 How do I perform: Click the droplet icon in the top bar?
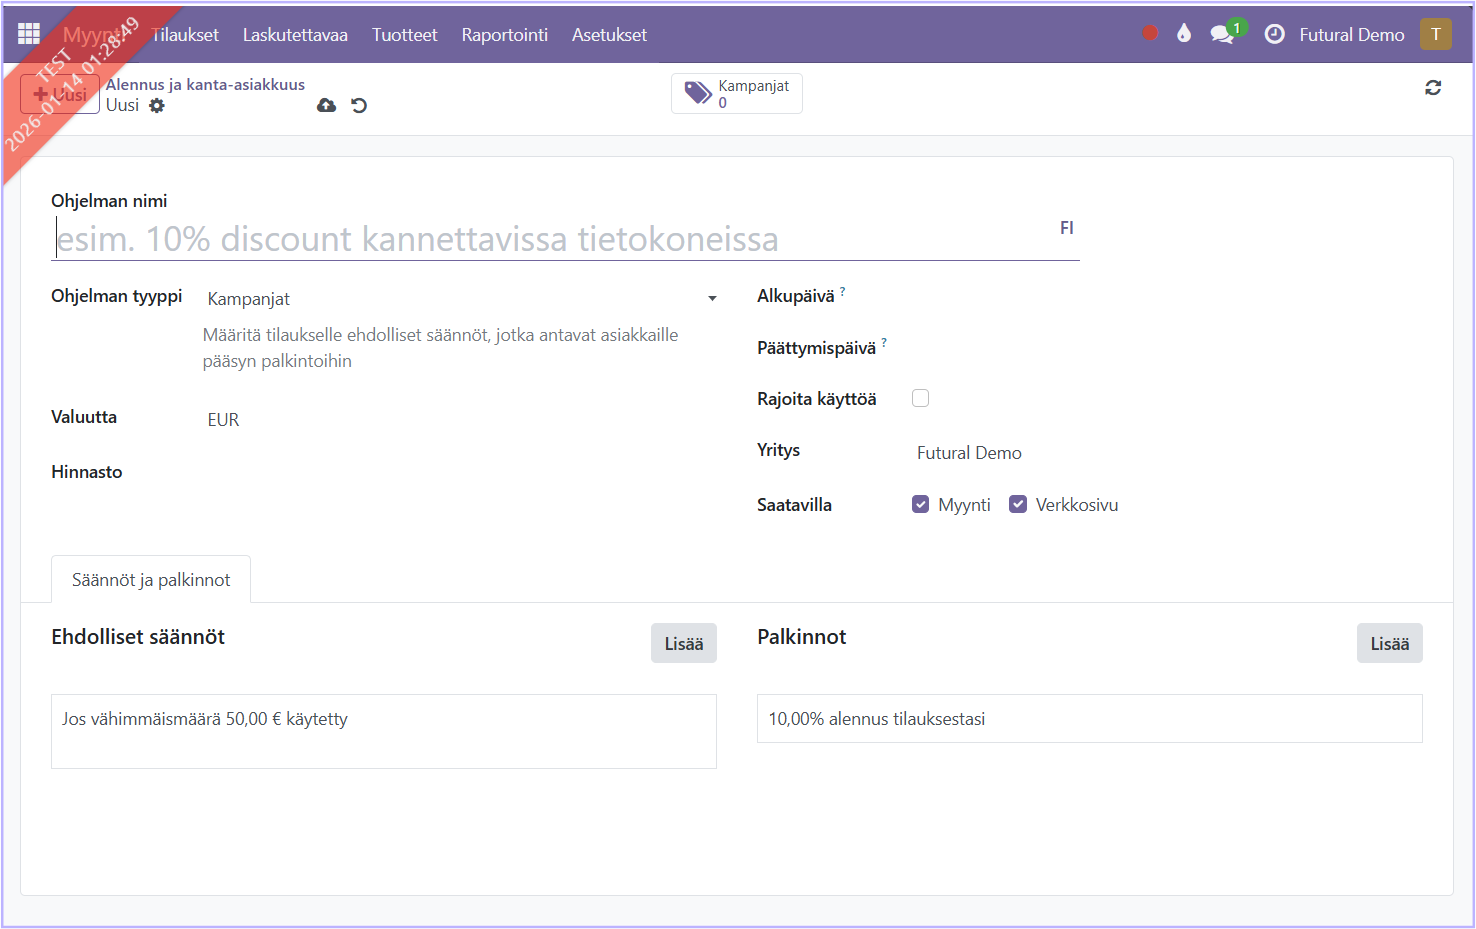1184,34
